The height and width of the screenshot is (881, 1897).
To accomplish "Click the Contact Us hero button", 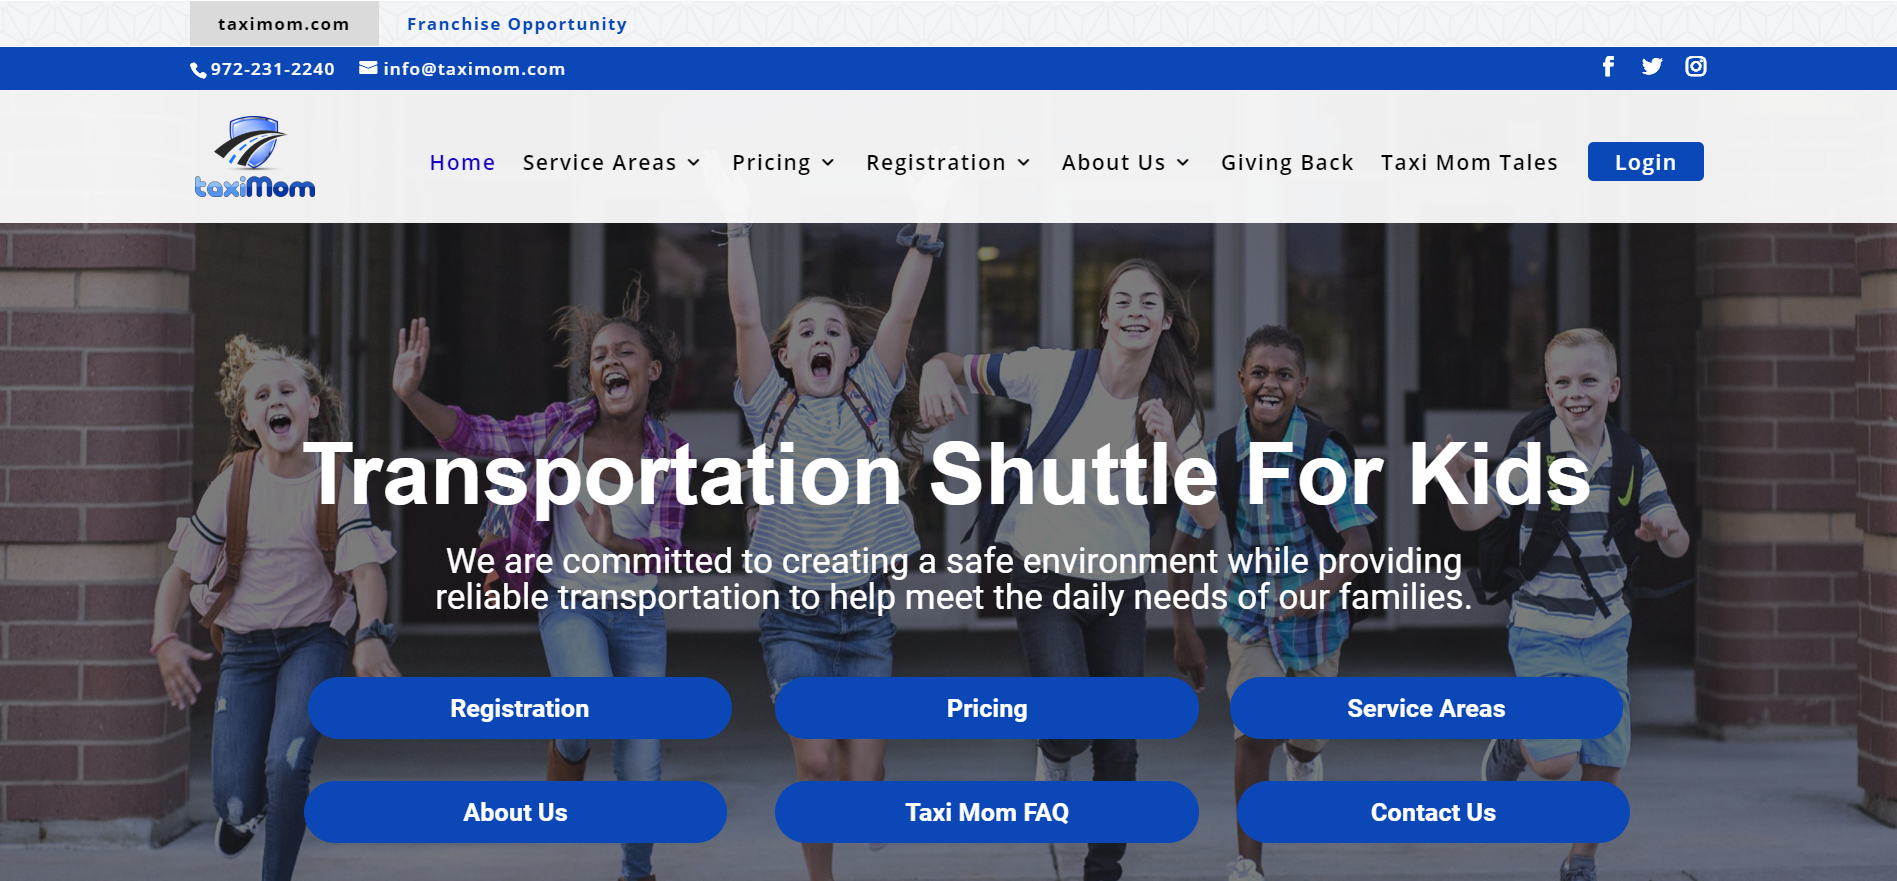I will pos(1433,812).
